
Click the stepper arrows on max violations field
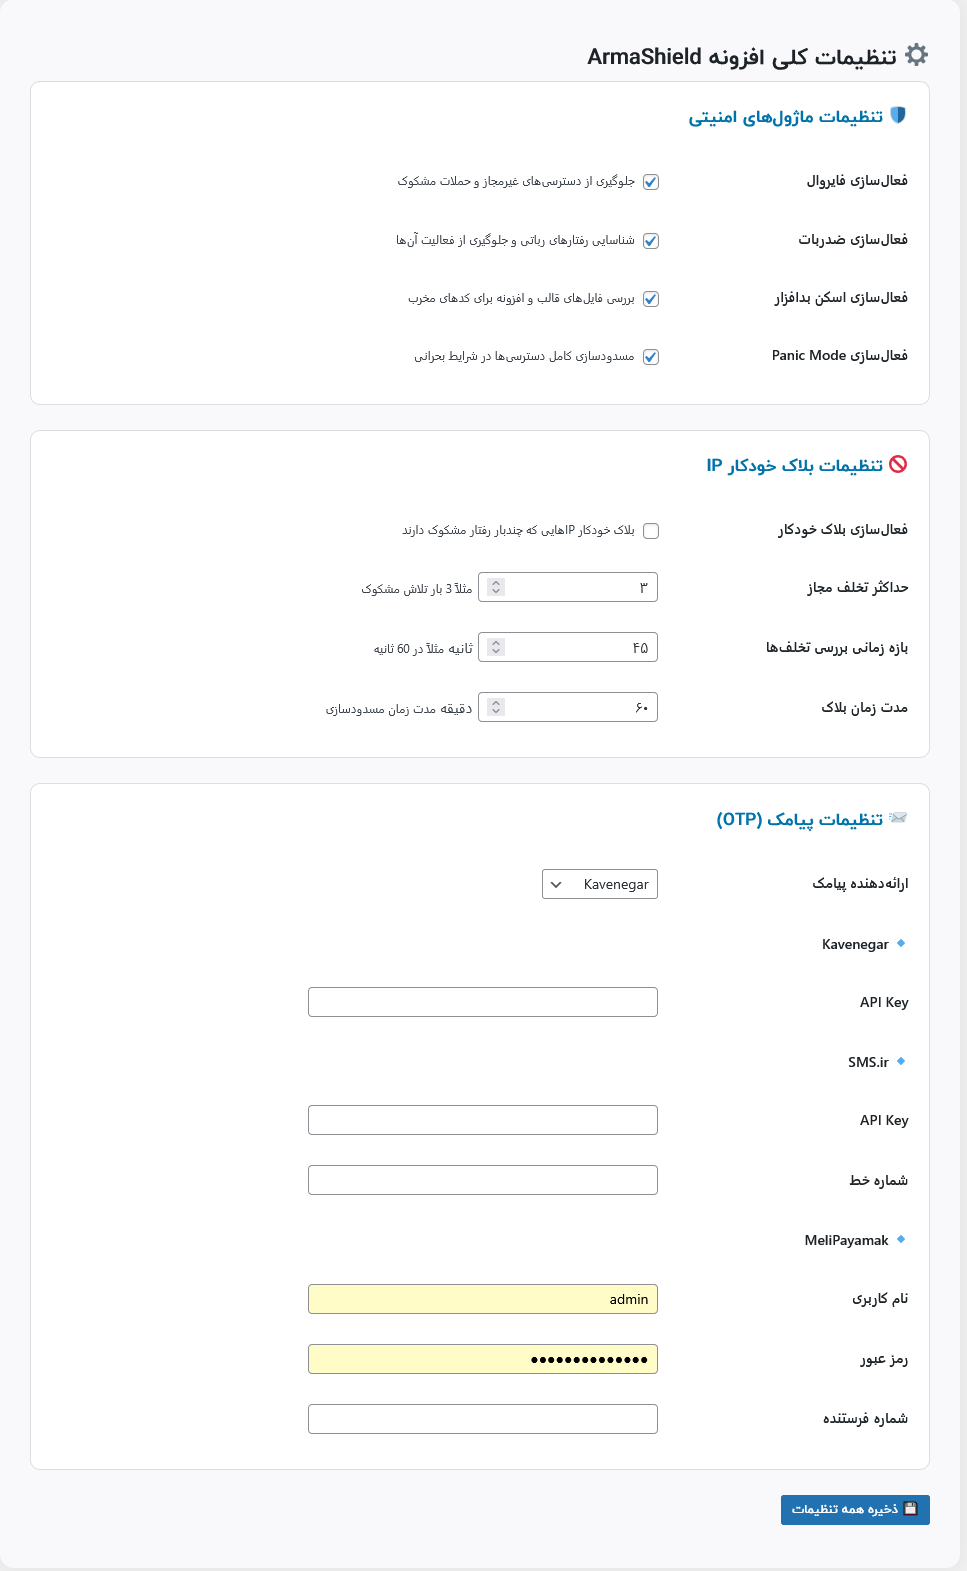[496, 587]
